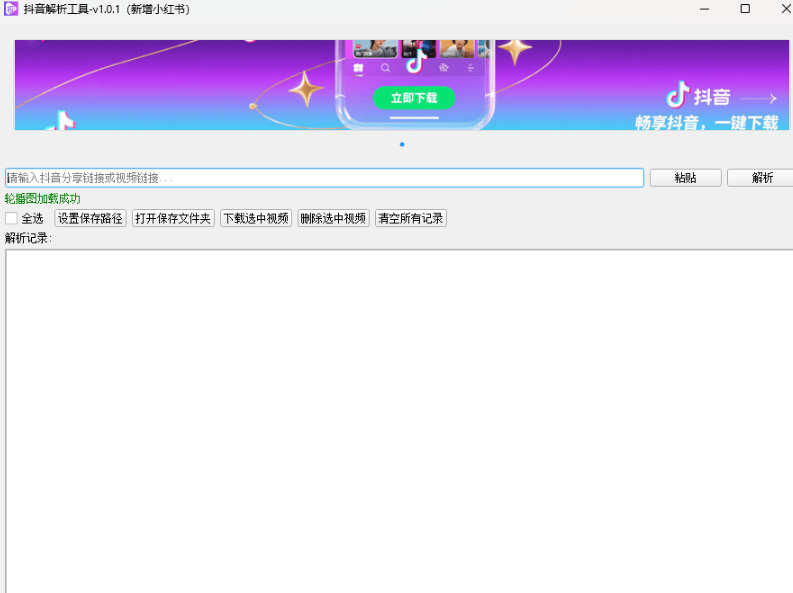Click inside the empty parse records list
793x593 pixels.
click(x=400, y=421)
